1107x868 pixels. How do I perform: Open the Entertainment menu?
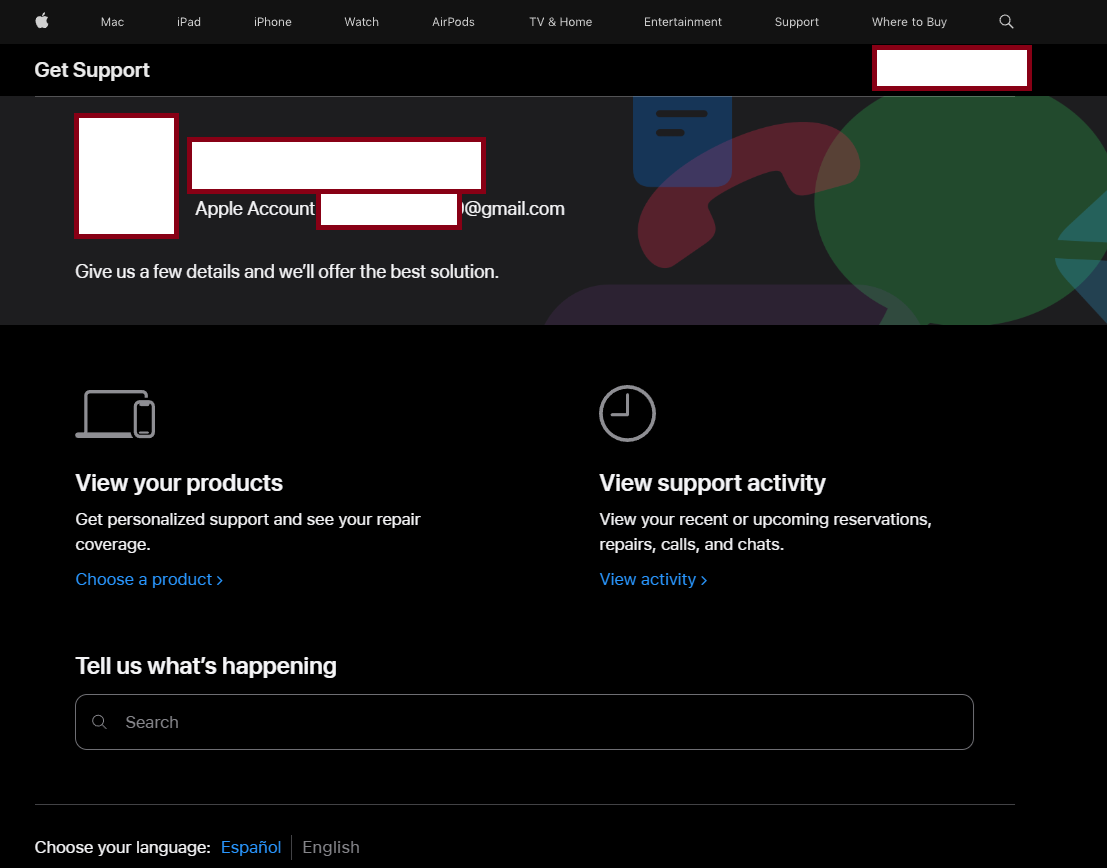(x=683, y=22)
